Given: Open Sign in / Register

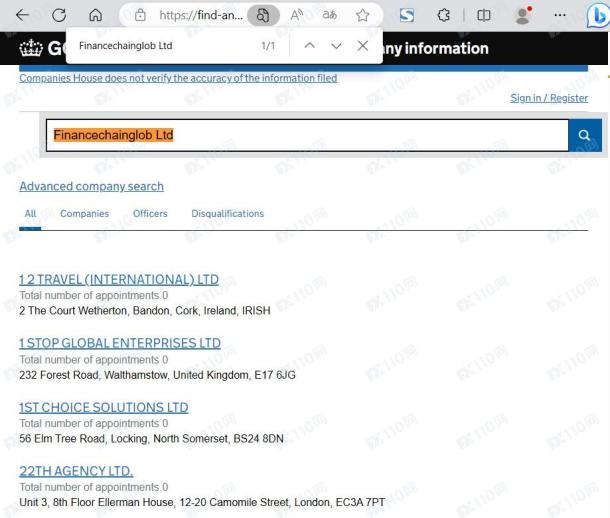Looking at the screenshot, I should pos(549,98).
